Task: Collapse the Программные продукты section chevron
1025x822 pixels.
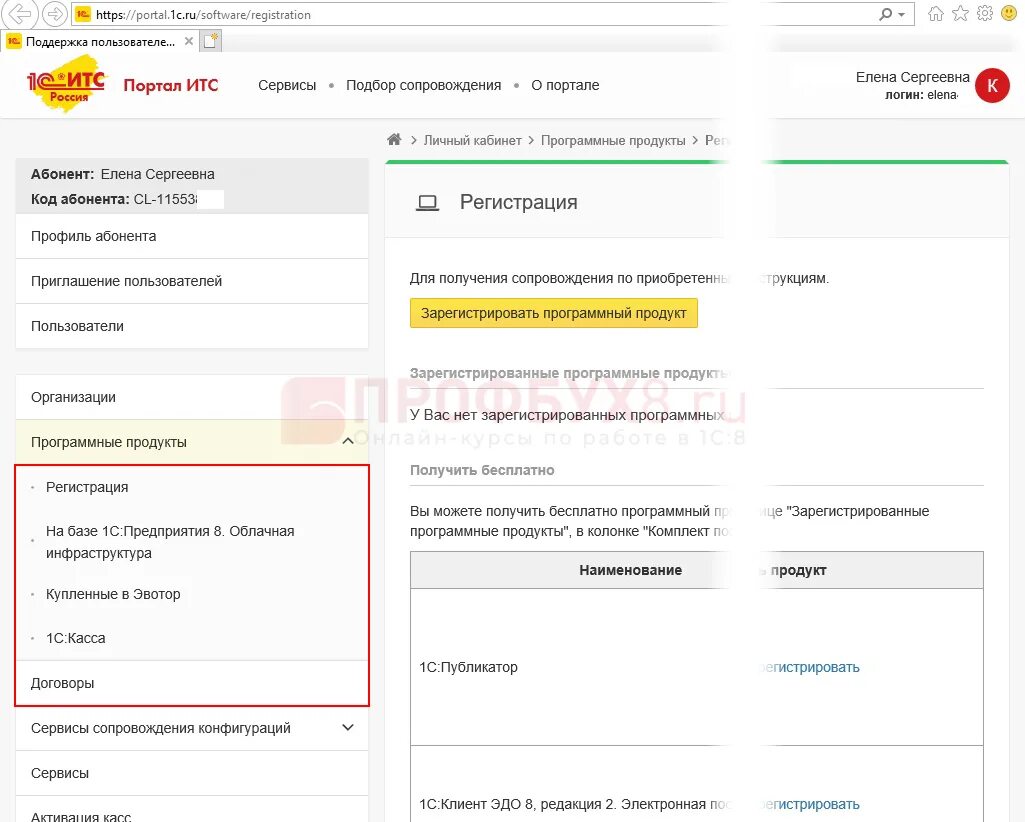Action: (x=348, y=441)
